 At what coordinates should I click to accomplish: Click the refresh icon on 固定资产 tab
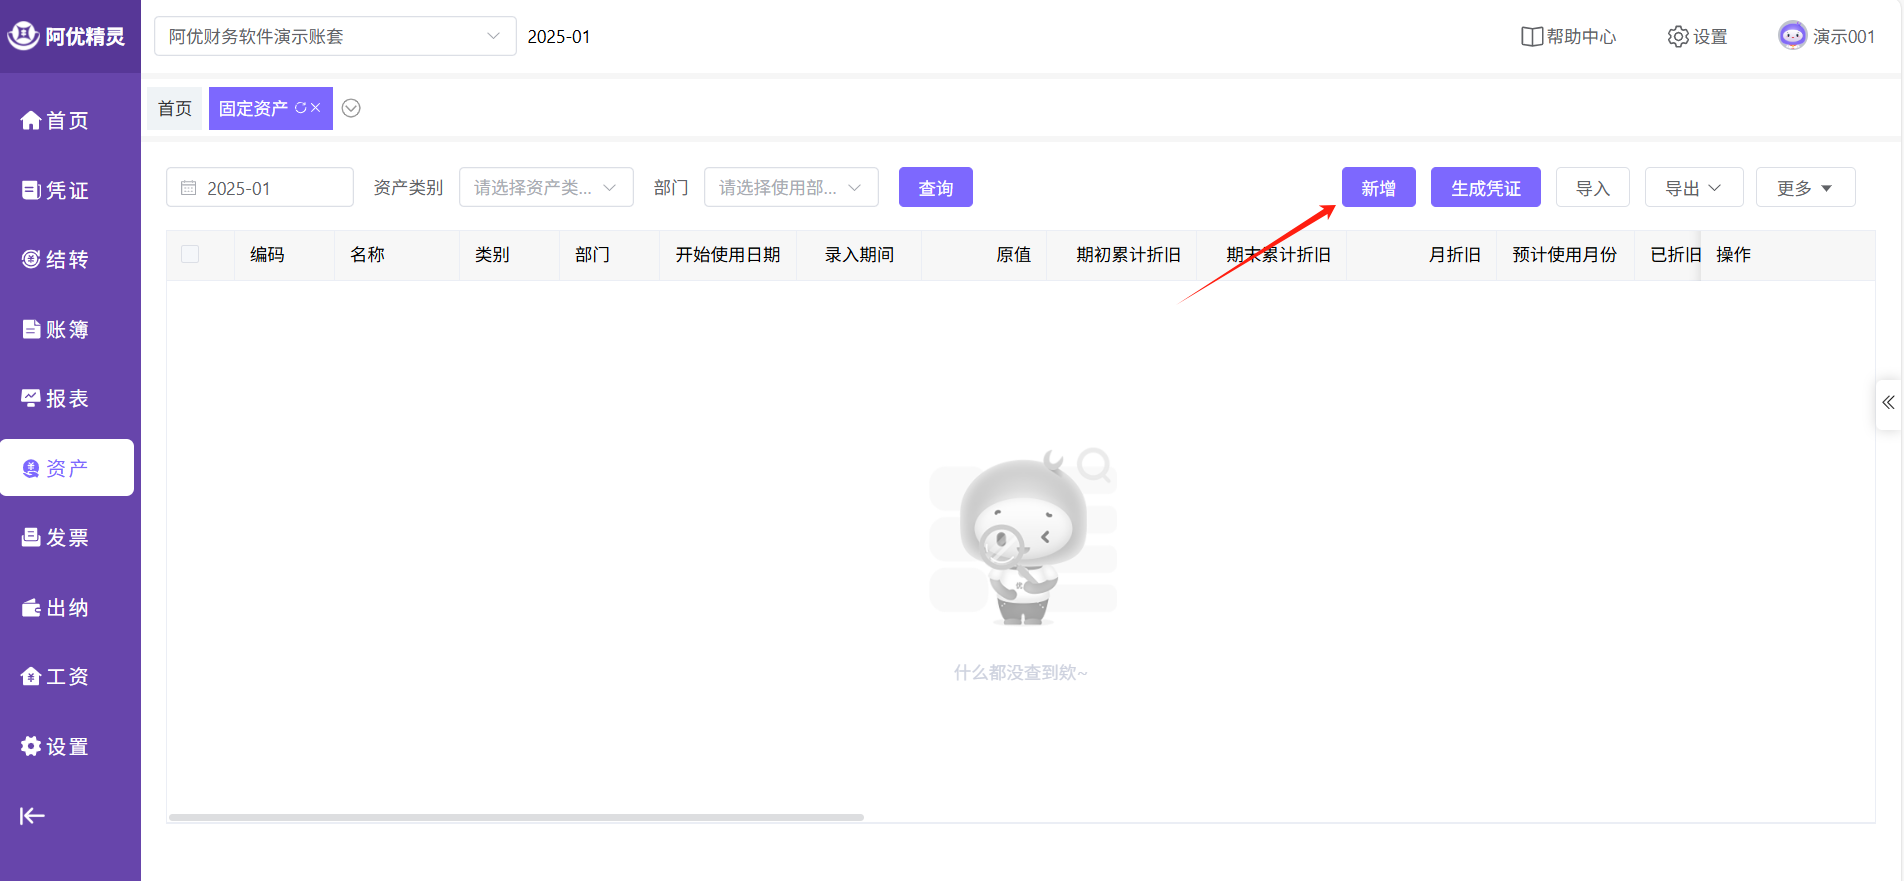[x=300, y=108]
